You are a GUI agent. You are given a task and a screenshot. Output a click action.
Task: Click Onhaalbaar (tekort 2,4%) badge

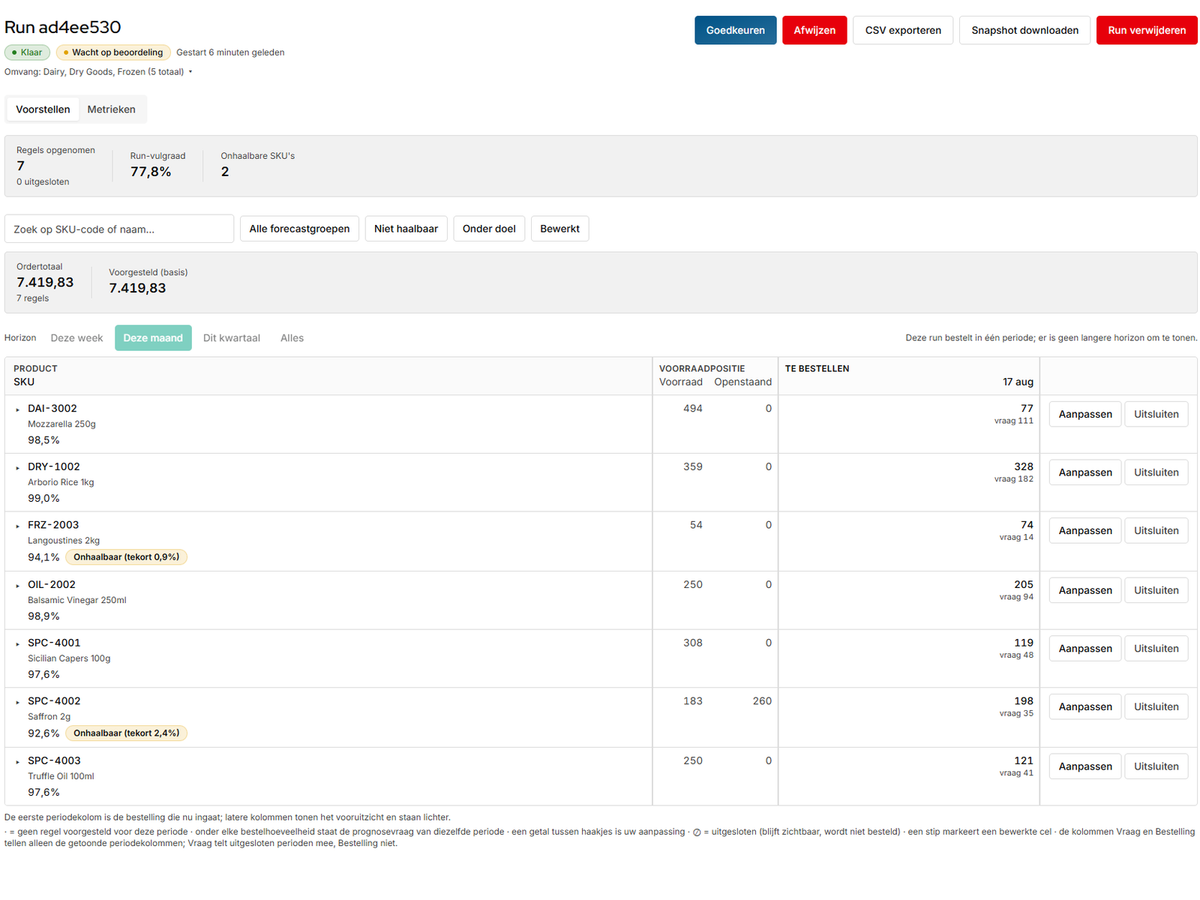[126, 733]
